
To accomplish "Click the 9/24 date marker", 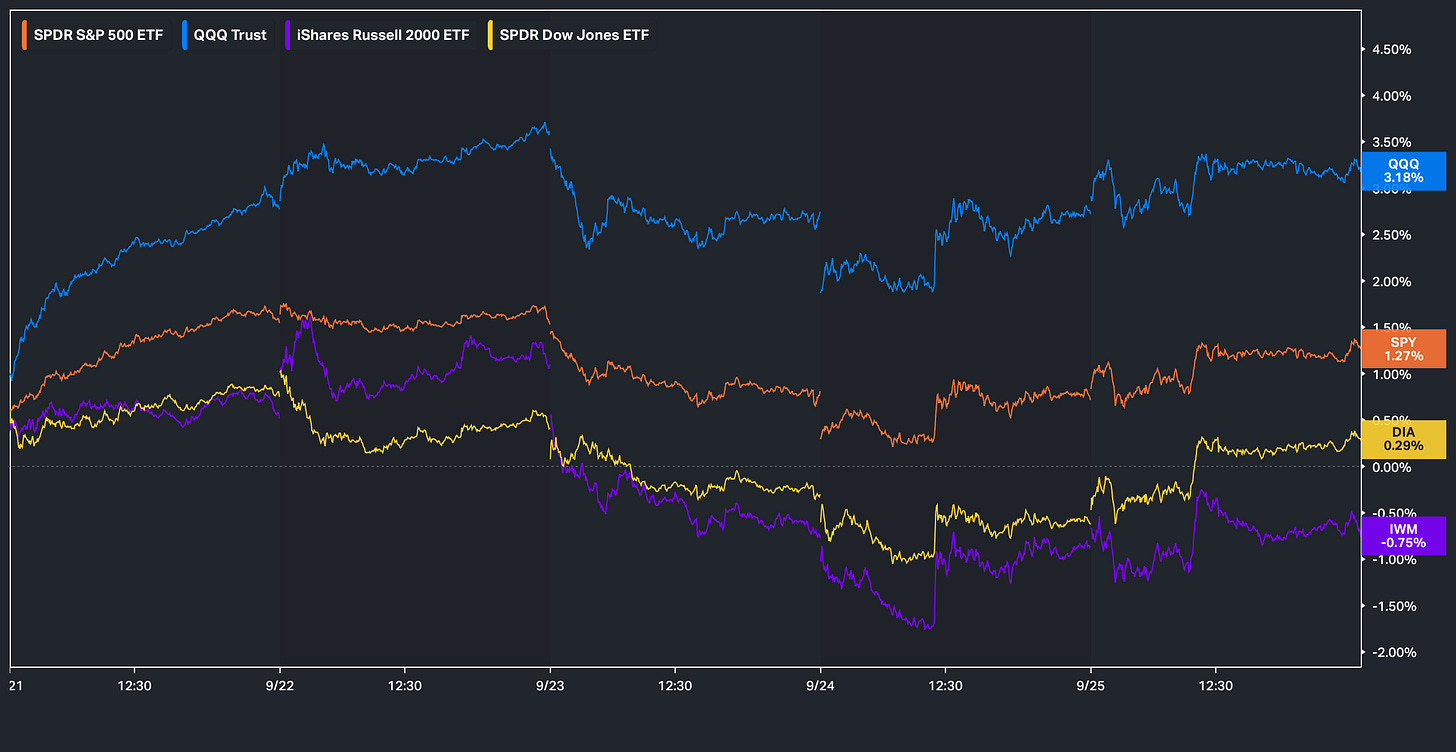I will (820, 687).
